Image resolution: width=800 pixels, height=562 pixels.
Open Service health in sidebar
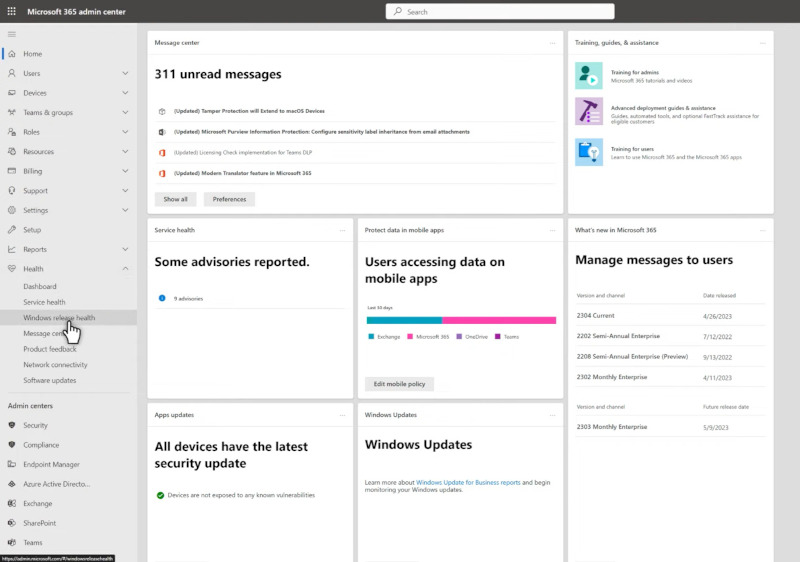44,302
